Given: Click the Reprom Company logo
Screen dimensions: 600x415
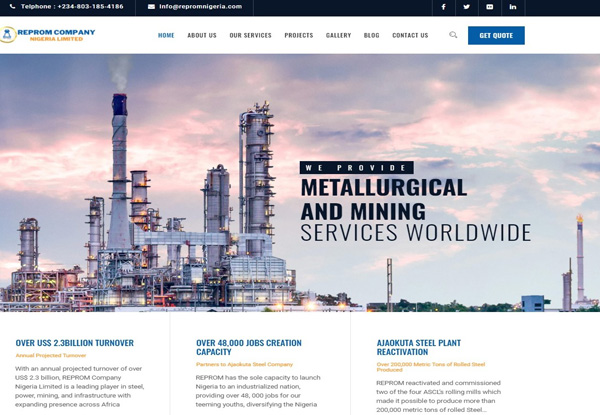Looking at the screenshot, I should (48, 35).
